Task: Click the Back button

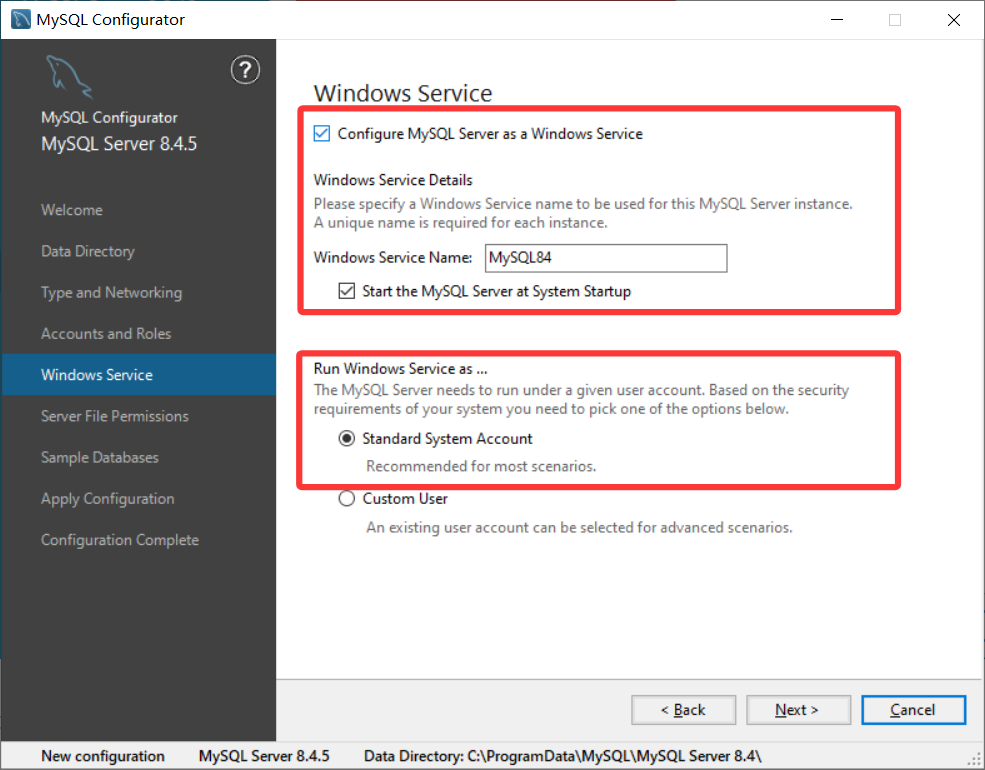Action: (x=683, y=710)
